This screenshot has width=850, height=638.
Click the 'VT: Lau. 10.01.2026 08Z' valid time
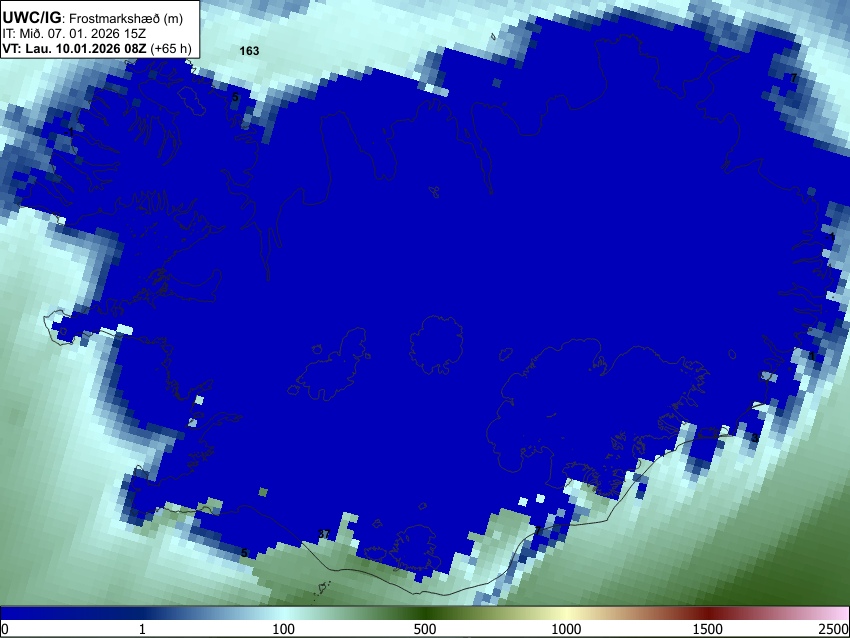pyautogui.click(x=74, y=48)
